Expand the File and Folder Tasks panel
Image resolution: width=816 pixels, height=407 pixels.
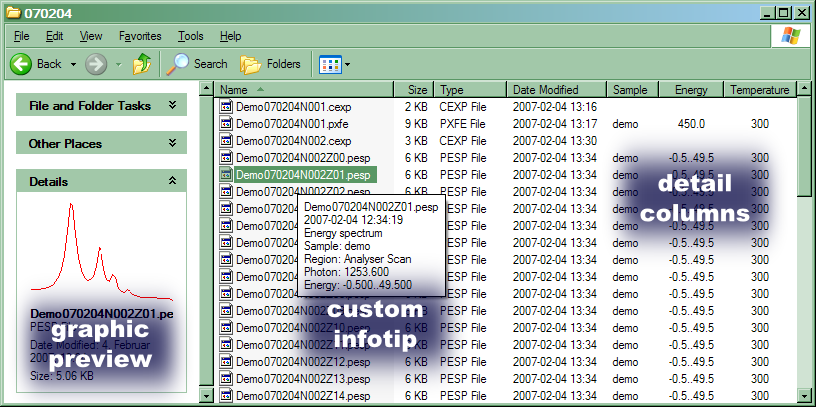point(172,105)
